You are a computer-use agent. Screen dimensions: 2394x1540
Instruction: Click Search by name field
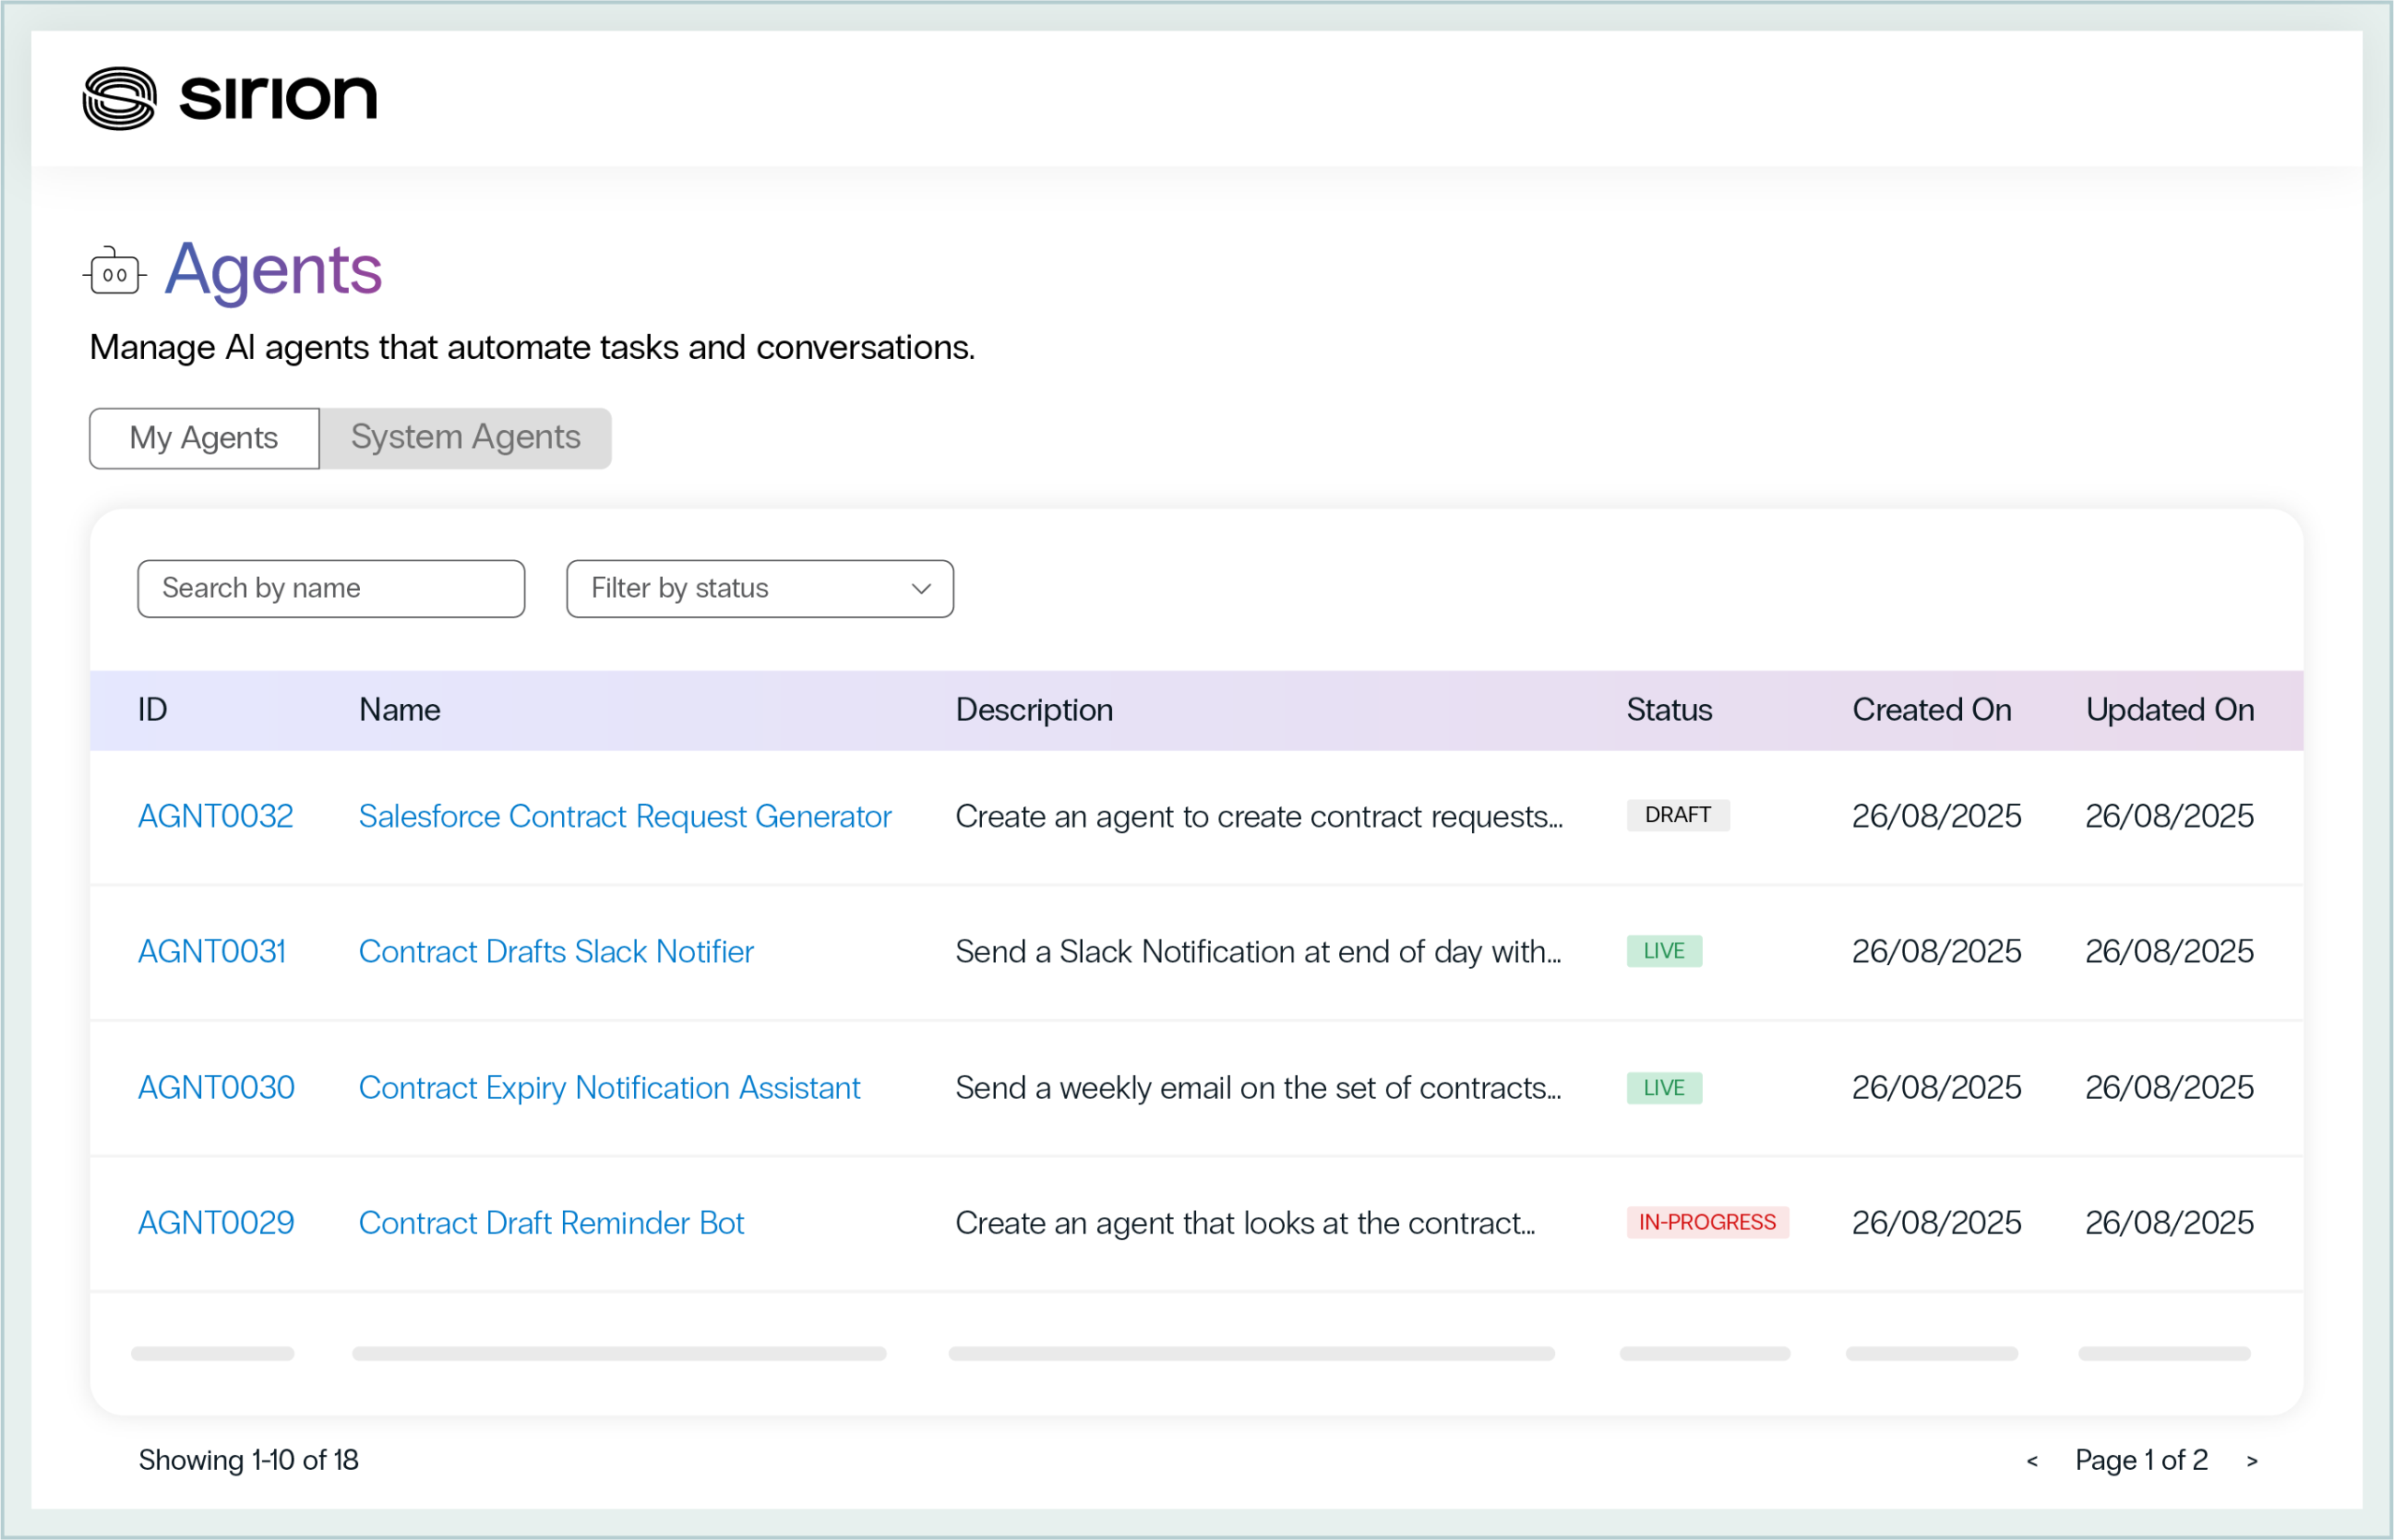pyautogui.click(x=330, y=589)
